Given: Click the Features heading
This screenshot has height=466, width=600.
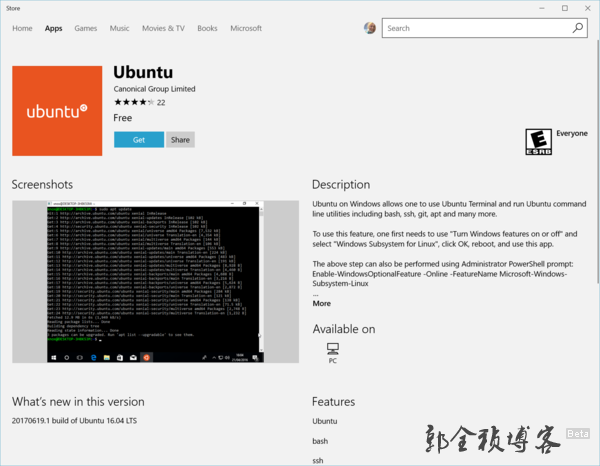Looking at the screenshot, I should [333, 402].
